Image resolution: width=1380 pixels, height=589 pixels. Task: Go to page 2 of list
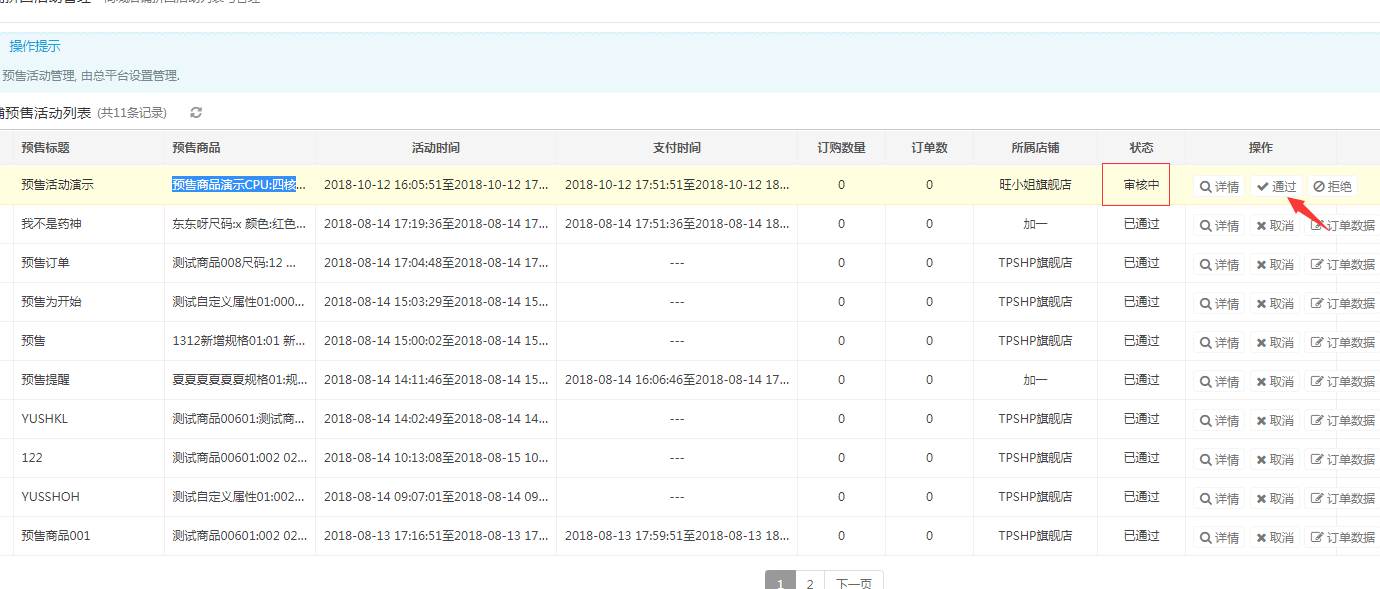[810, 583]
